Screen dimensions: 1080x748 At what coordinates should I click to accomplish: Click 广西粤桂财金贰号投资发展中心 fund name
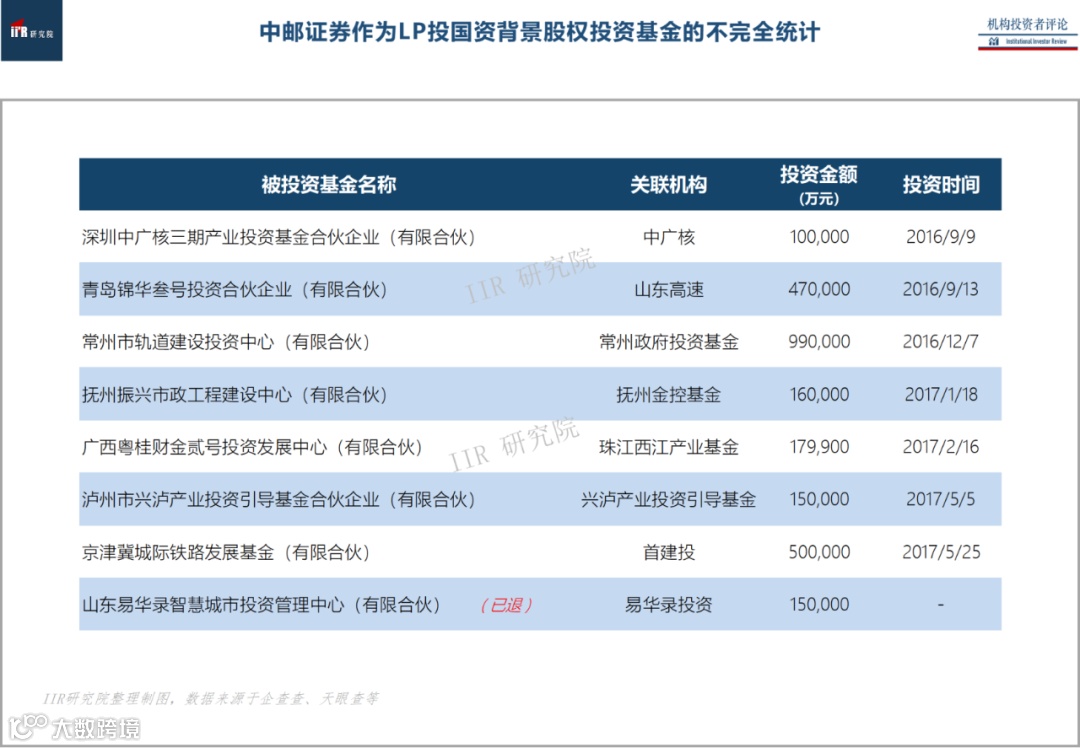pyautogui.click(x=252, y=447)
